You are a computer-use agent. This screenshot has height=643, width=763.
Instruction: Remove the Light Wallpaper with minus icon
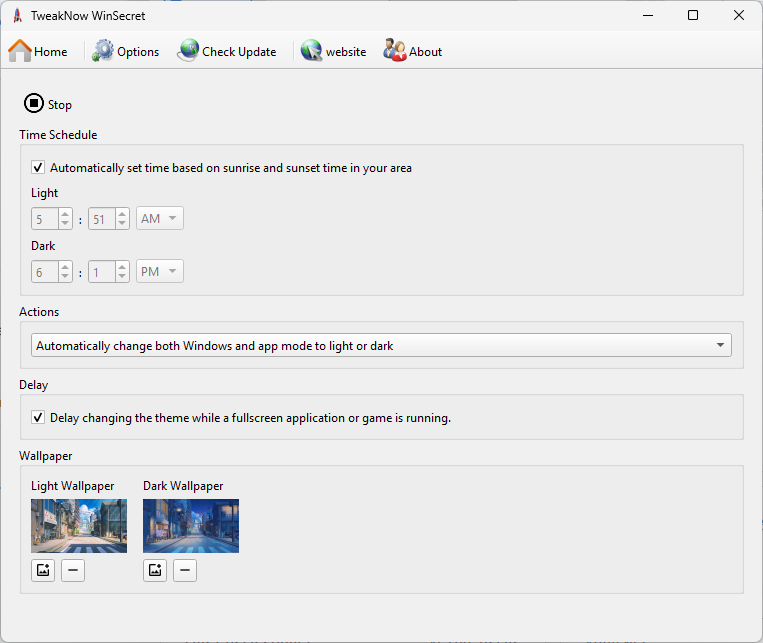73,571
